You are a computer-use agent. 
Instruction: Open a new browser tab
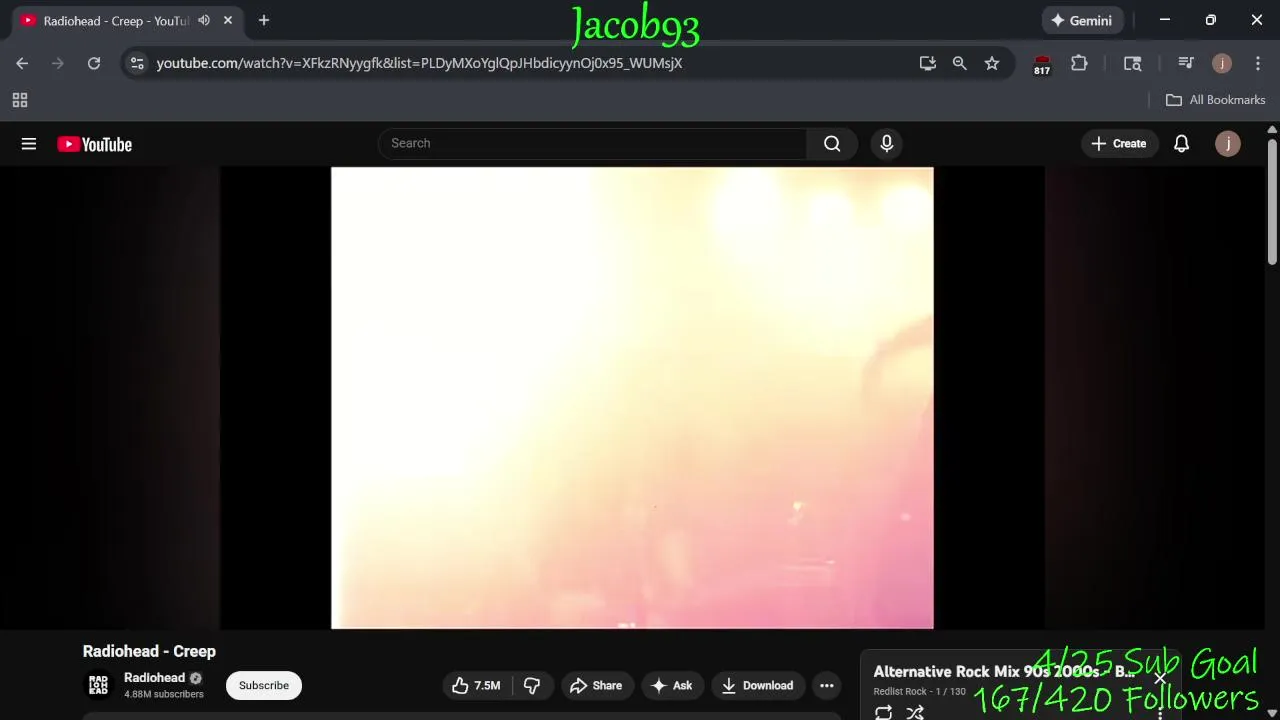point(264,20)
